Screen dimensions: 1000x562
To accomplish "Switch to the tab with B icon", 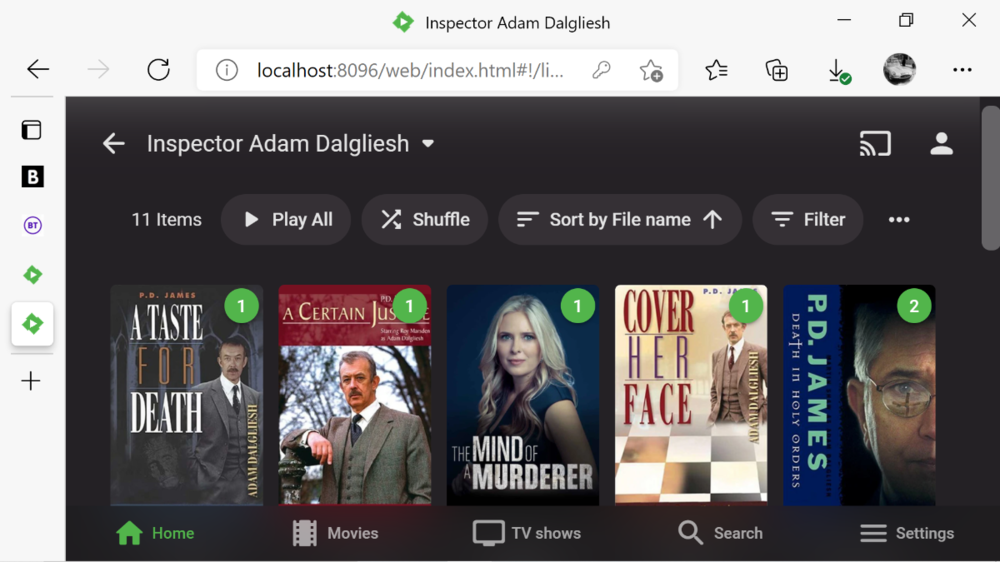I will 33,177.
